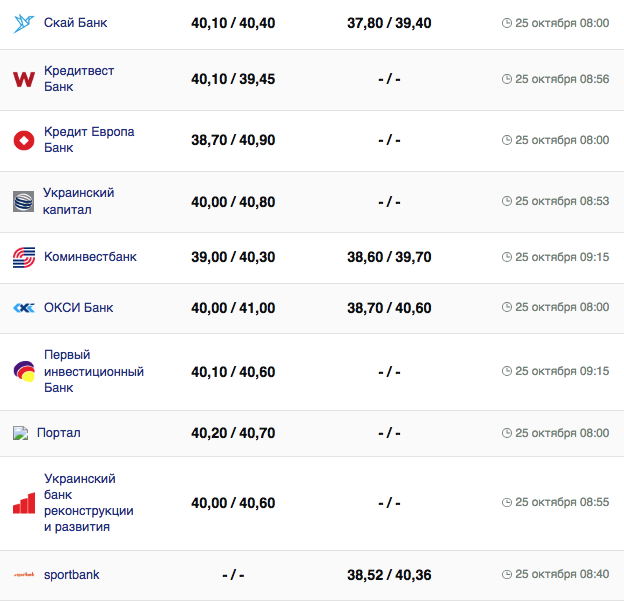
Task: Click sportbank card rate 38,52 / 40,36
Action: (389, 575)
